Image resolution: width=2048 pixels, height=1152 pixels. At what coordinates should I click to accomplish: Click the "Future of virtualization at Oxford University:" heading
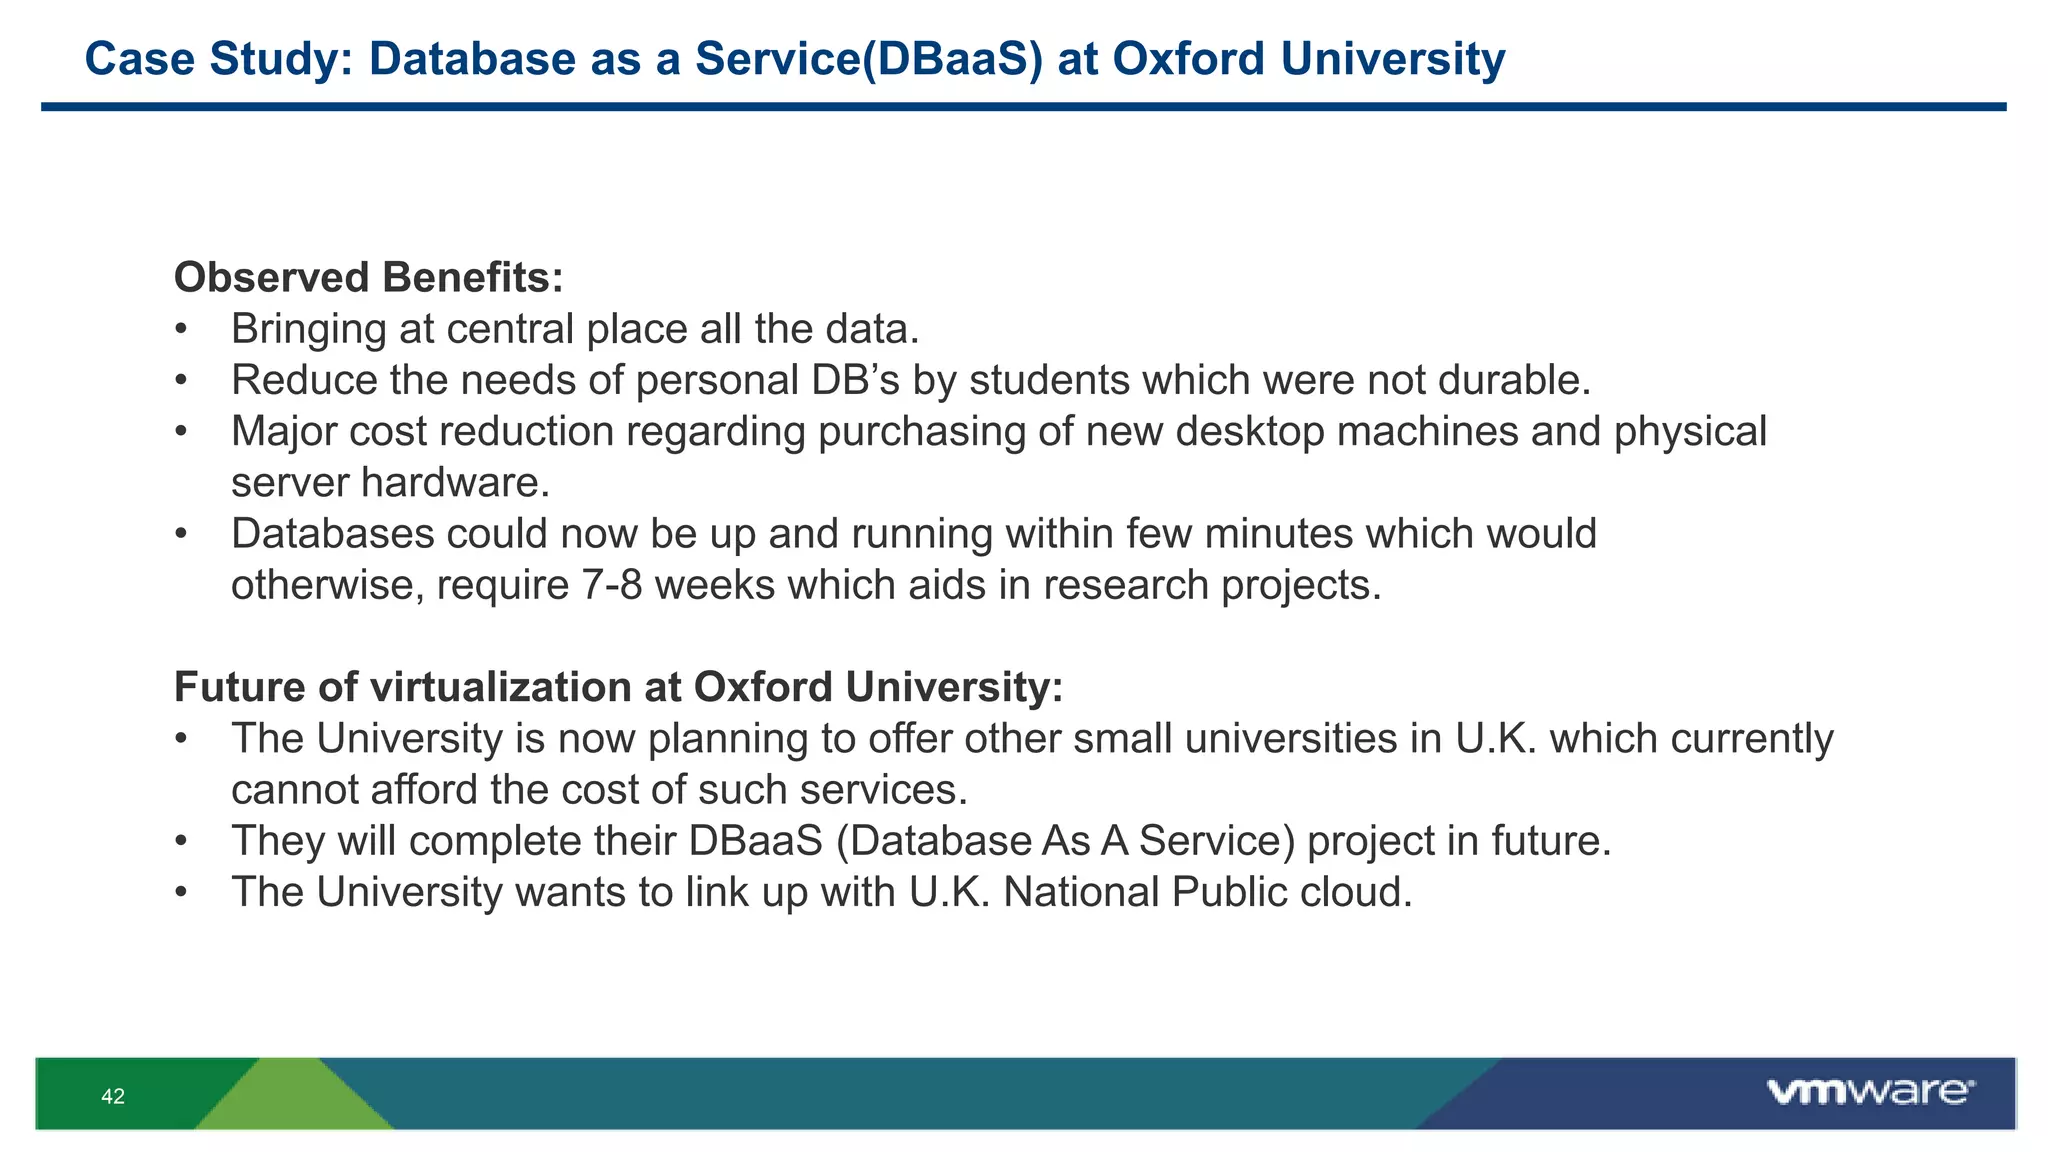coord(618,687)
